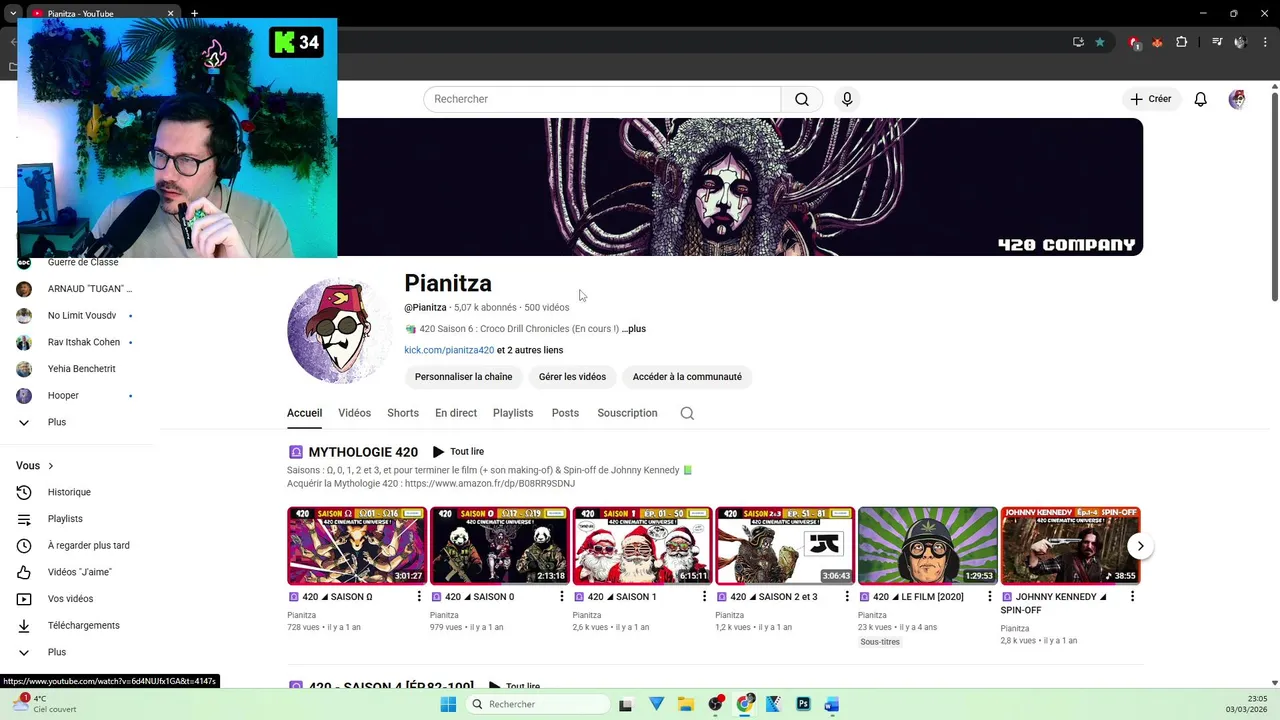The height and width of the screenshot is (720, 1280).
Task: Click Personnaliser la chaîne button
Action: 463,377
